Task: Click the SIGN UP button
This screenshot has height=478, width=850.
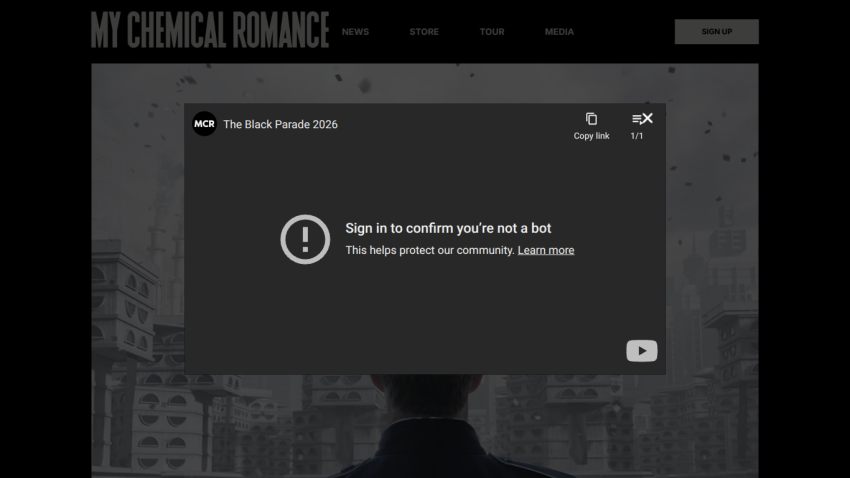Action: [x=716, y=31]
